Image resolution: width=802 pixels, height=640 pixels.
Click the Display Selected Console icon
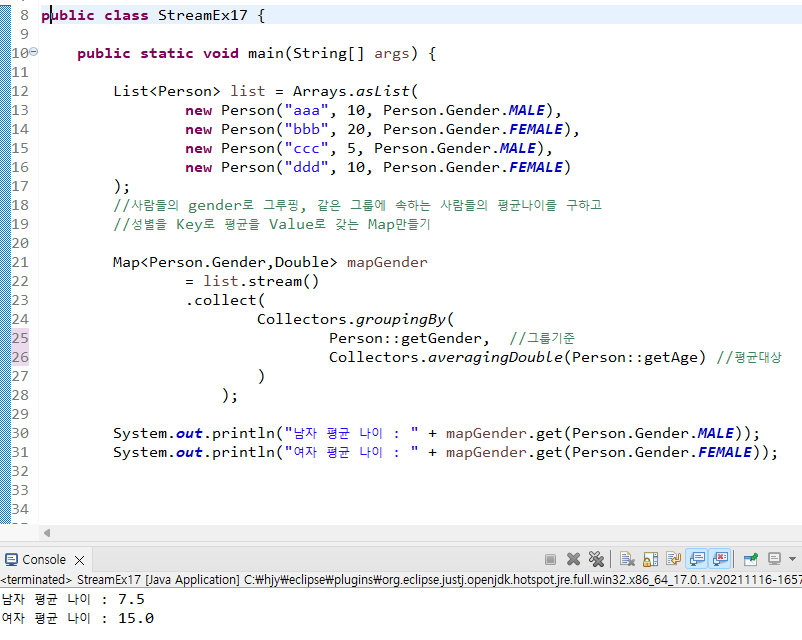click(x=774, y=559)
